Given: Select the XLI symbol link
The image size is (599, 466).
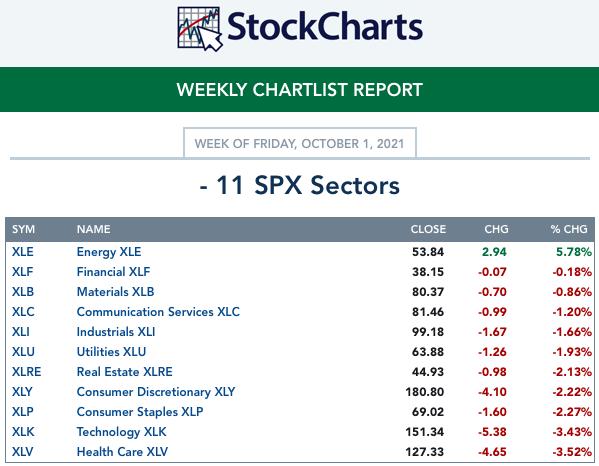Looking at the screenshot, I should coord(21,332).
